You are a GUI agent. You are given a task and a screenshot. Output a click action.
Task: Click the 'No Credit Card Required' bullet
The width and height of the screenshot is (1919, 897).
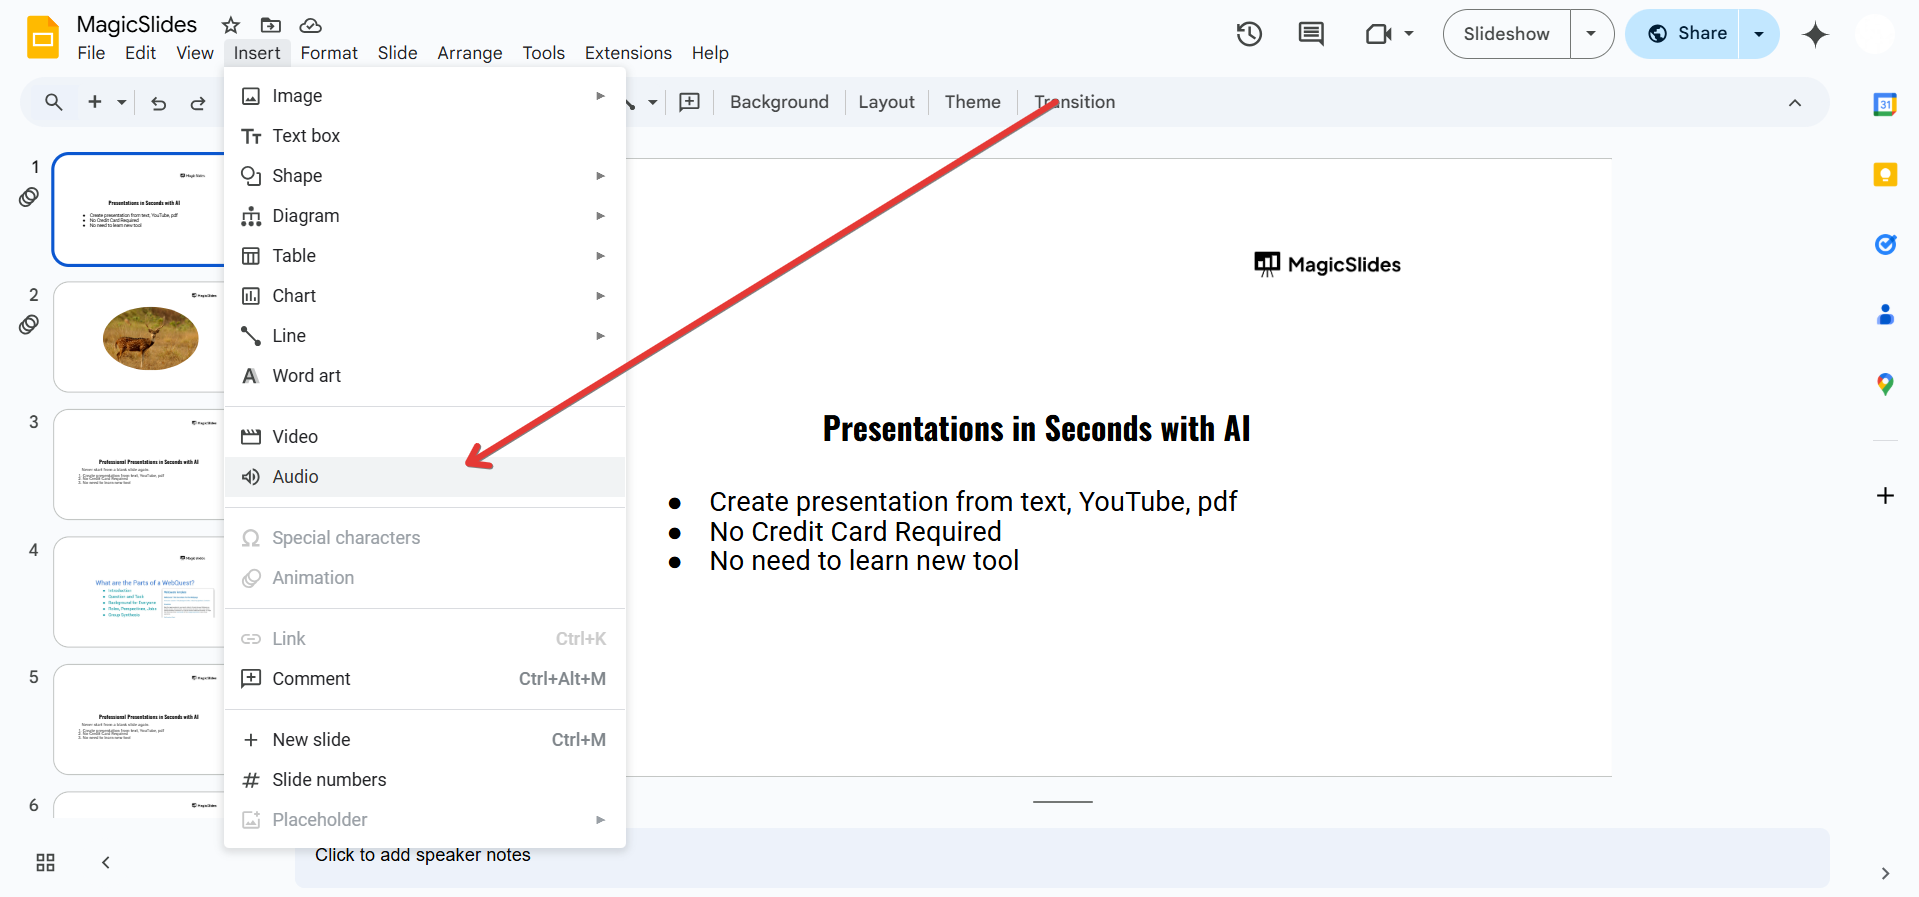[x=855, y=532]
